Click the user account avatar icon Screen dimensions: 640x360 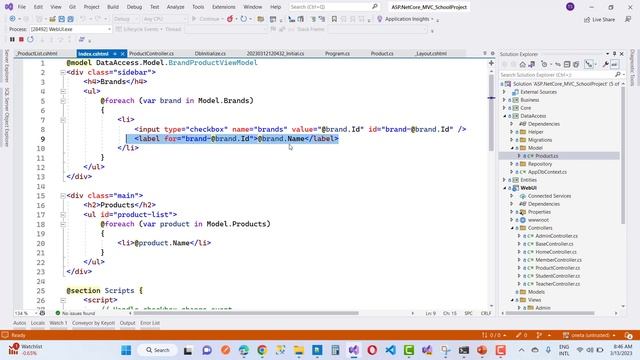pyautogui.click(x=570, y=7)
